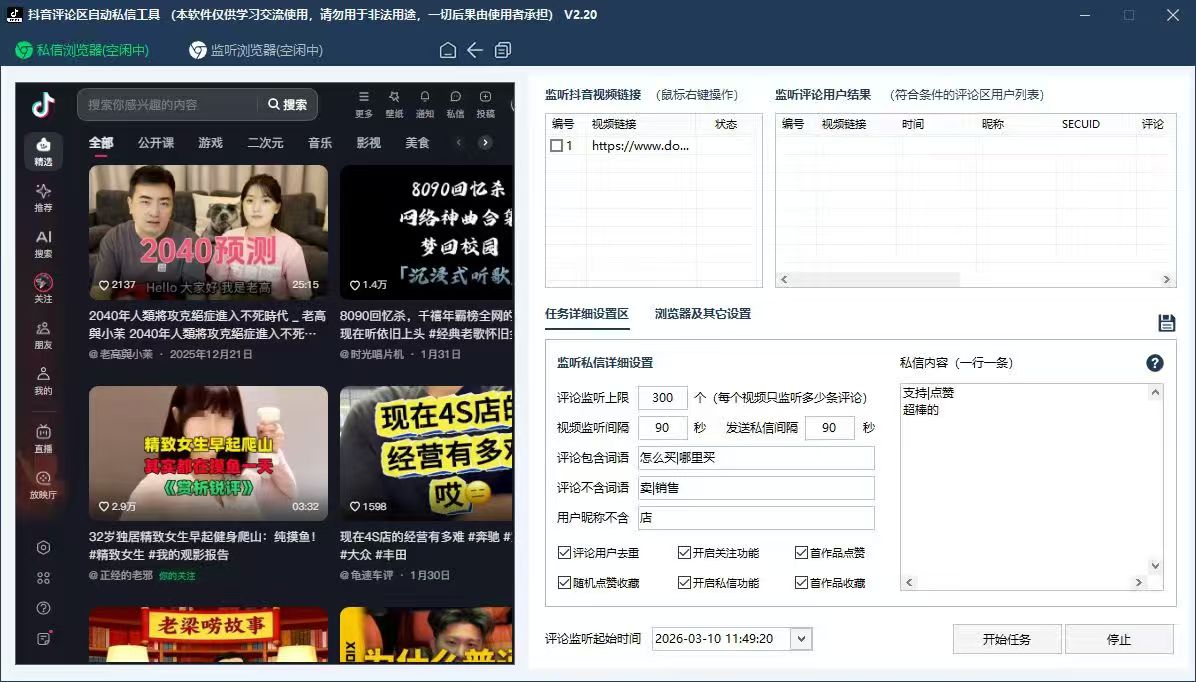Image resolution: width=1196 pixels, height=682 pixels.
Task: Click the blue help question mark icon
Action: pos(1155,363)
